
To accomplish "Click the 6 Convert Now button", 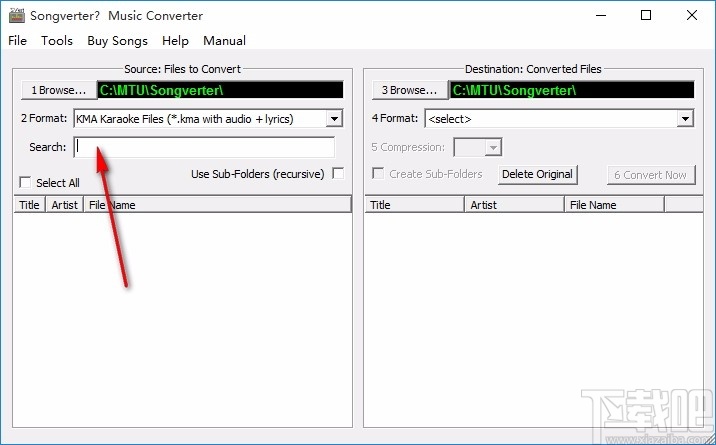I will (651, 175).
